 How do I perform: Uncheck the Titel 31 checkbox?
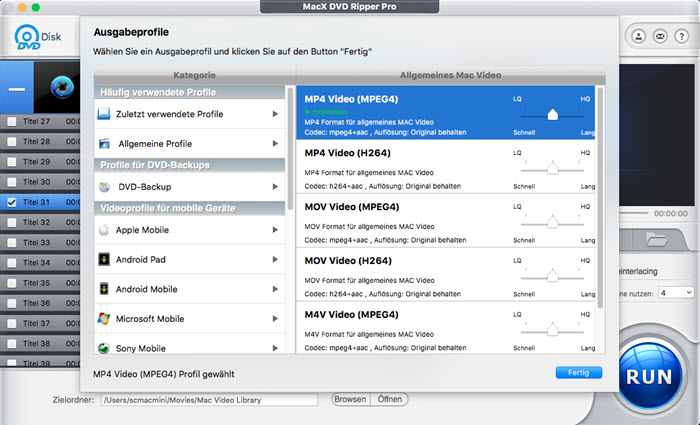(12, 202)
